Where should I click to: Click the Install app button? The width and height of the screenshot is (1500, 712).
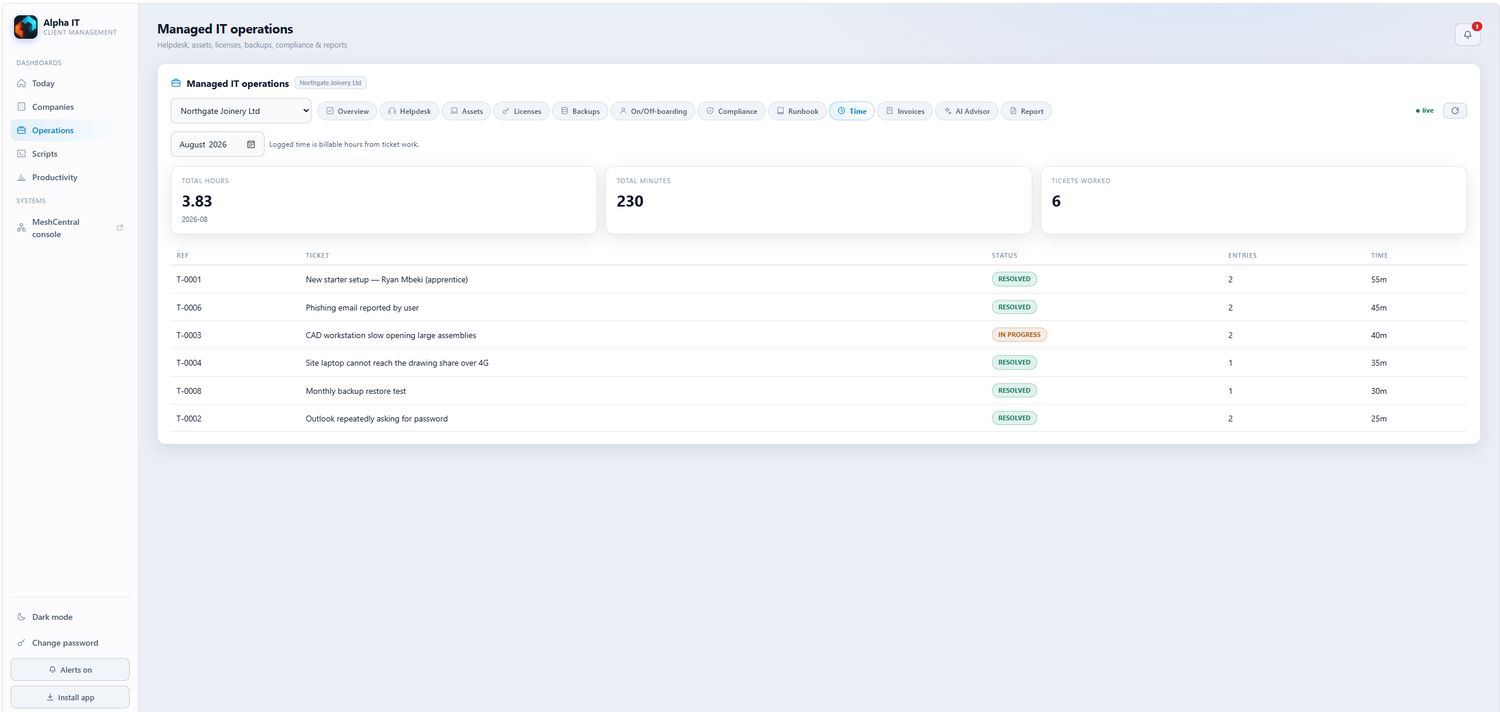click(70, 697)
